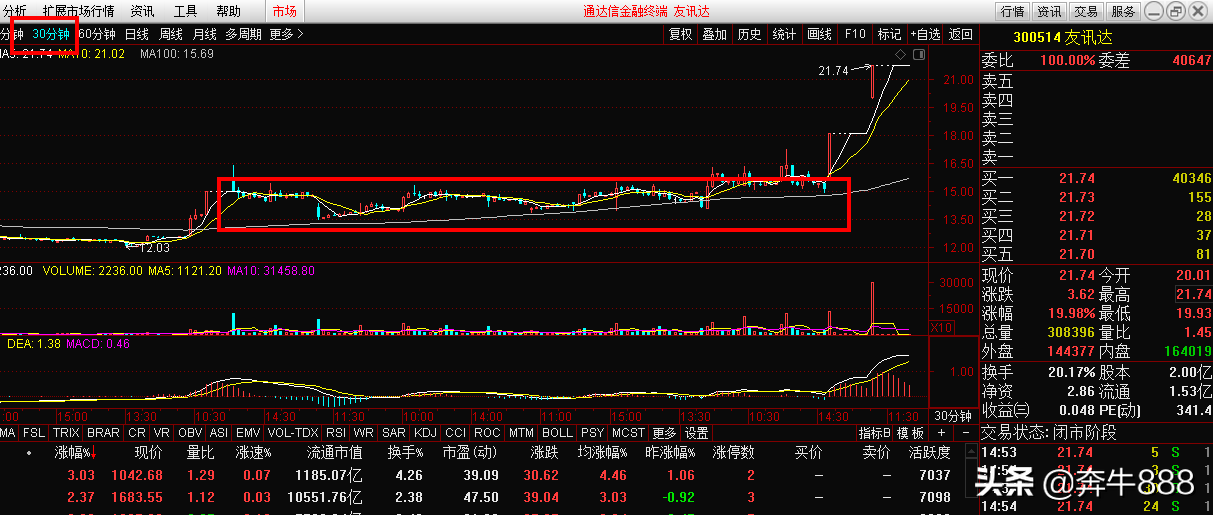Minimize the terminal window

[1153, 11]
